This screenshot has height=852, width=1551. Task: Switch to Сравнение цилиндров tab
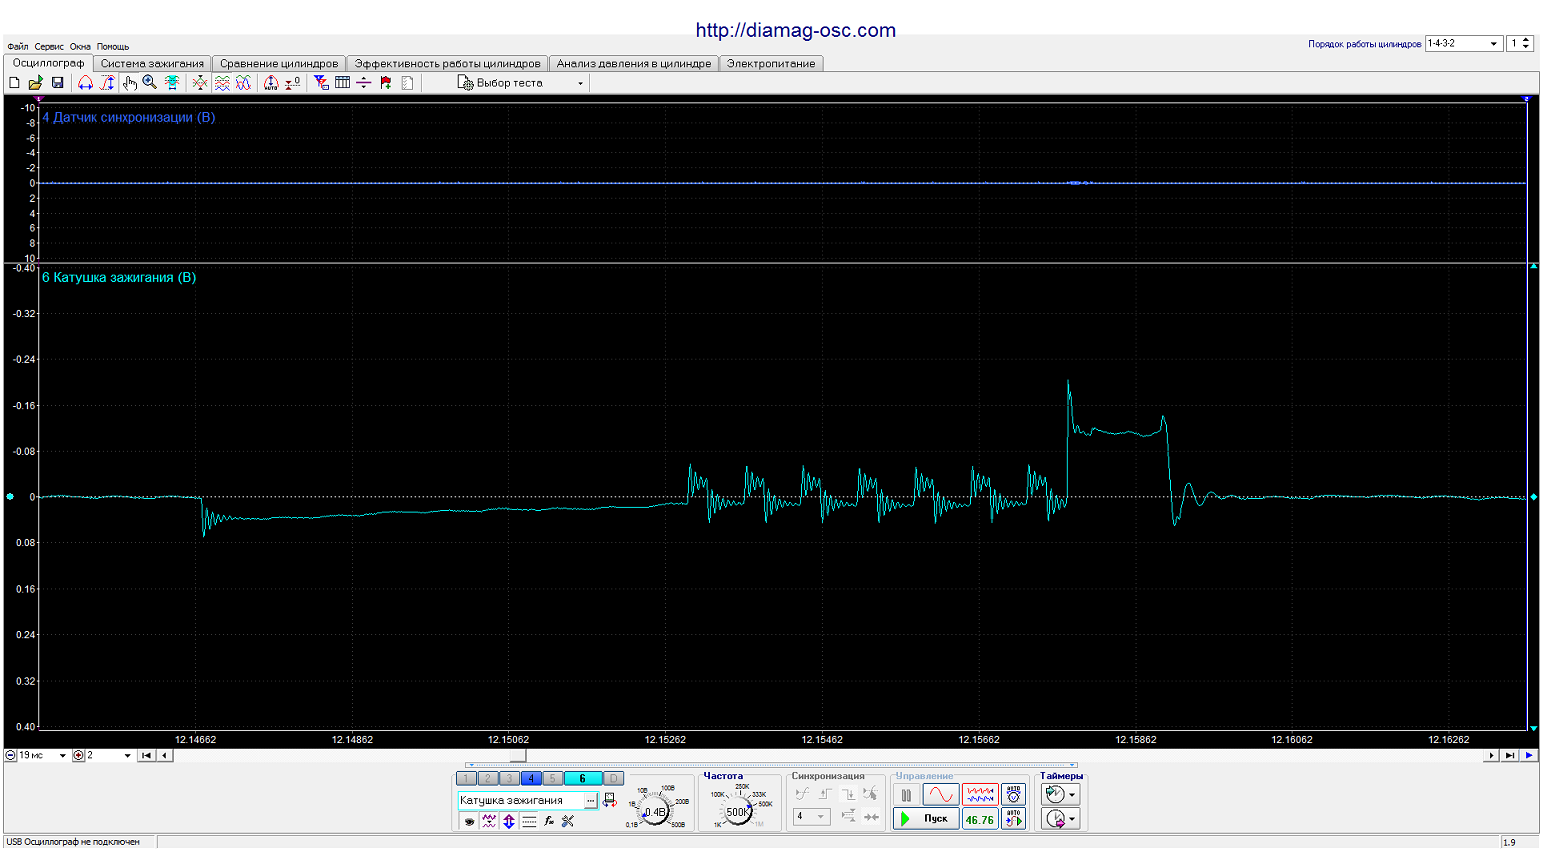coord(279,63)
